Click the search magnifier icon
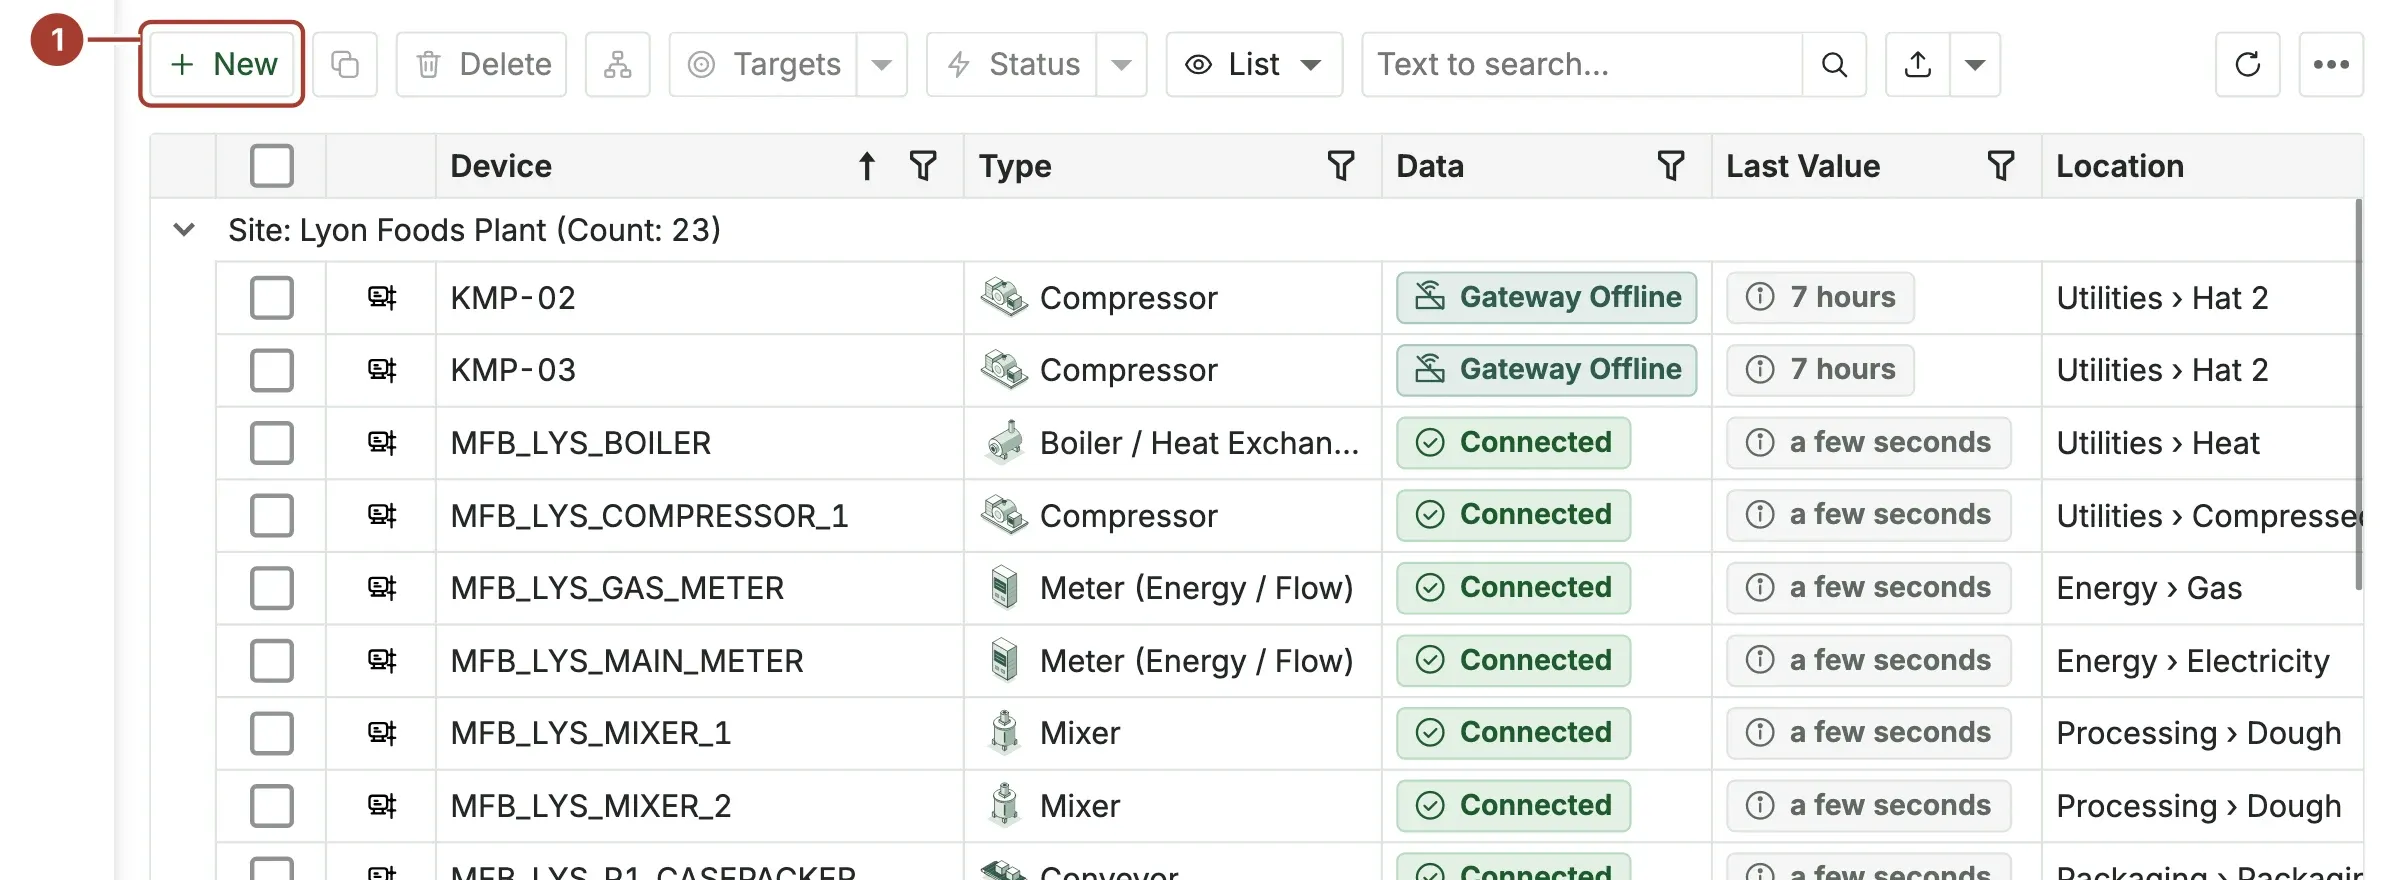Screen dimensions: 2400x880 (1834, 64)
